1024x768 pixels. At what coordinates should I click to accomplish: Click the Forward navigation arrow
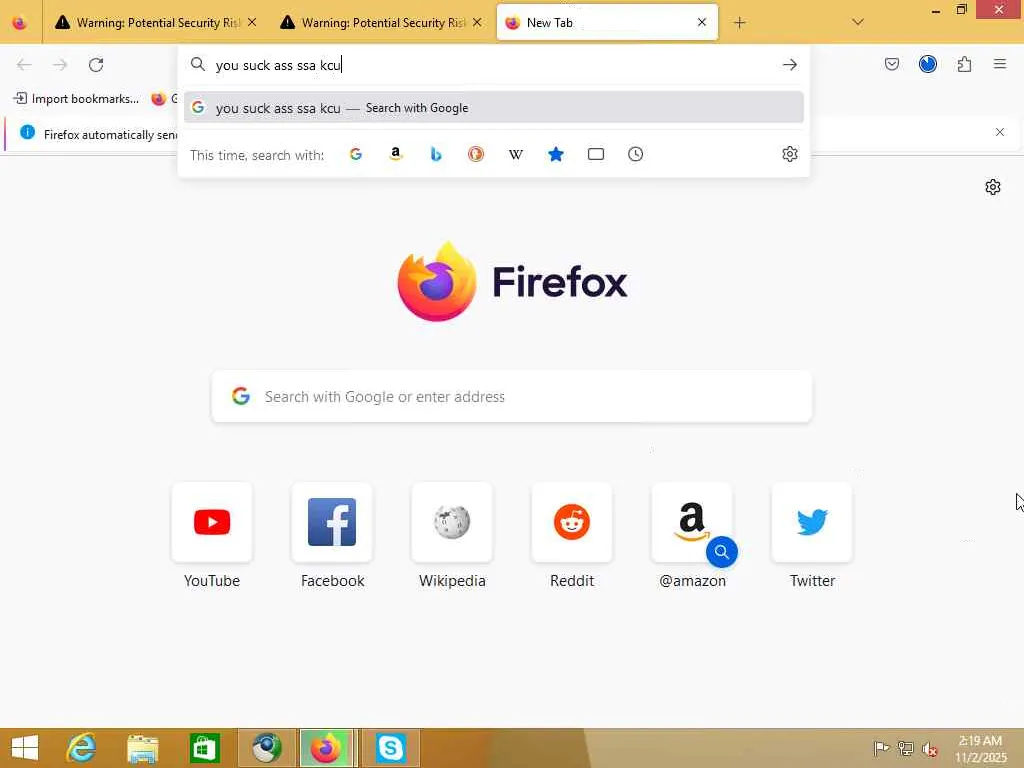[x=60, y=65]
